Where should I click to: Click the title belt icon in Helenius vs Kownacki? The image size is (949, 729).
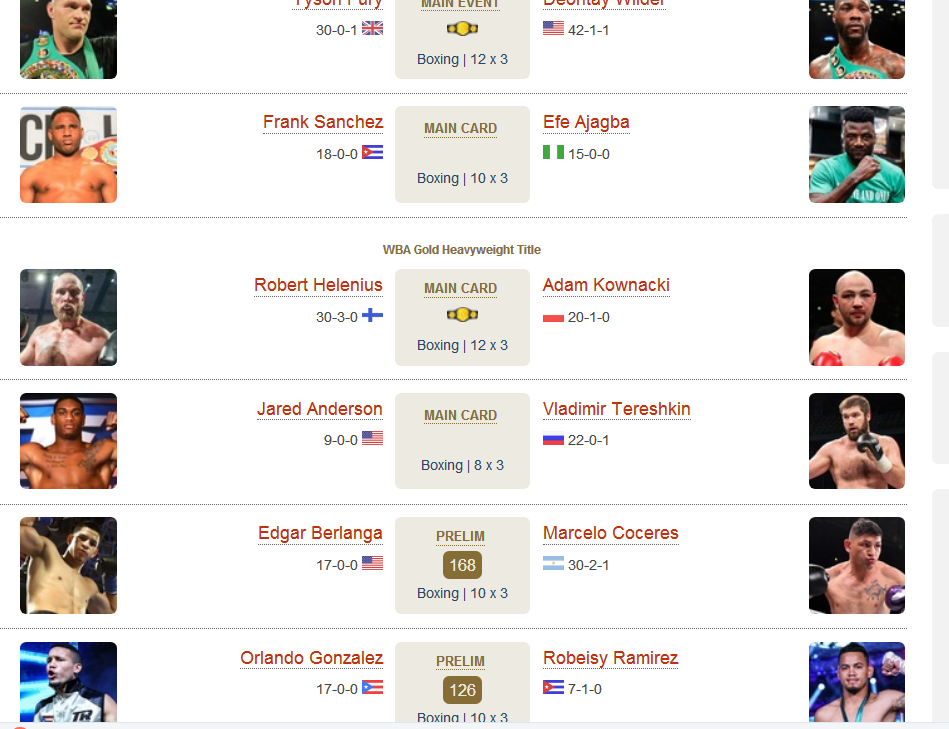pos(462,315)
